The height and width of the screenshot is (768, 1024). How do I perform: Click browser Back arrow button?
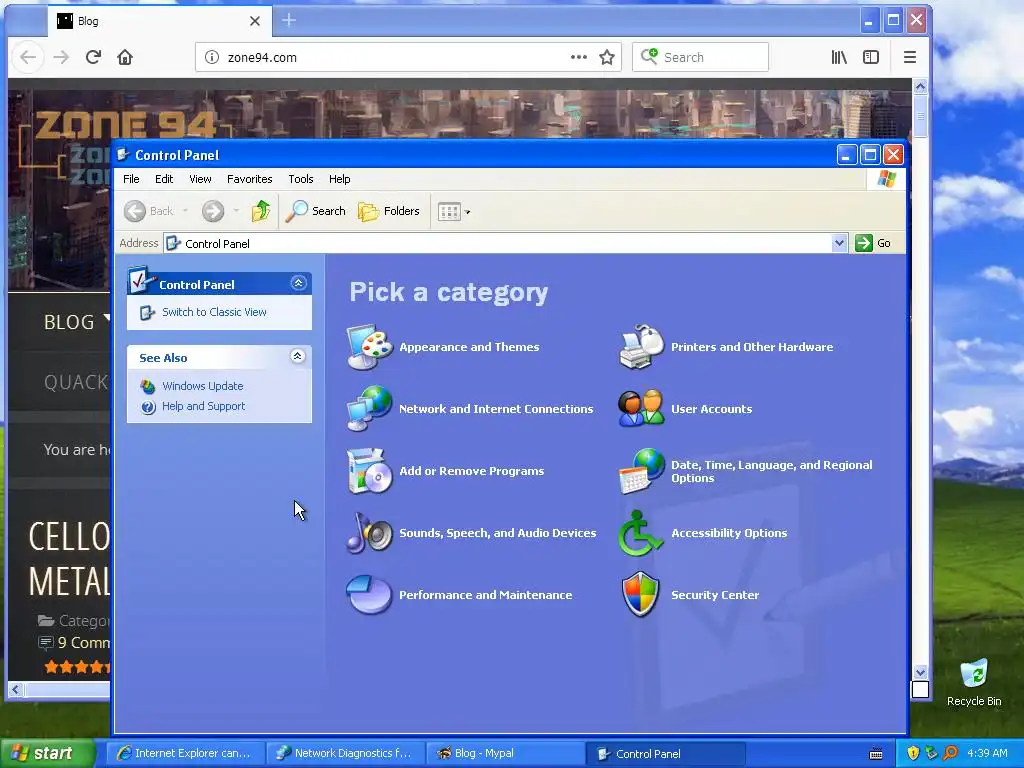click(x=28, y=57)
